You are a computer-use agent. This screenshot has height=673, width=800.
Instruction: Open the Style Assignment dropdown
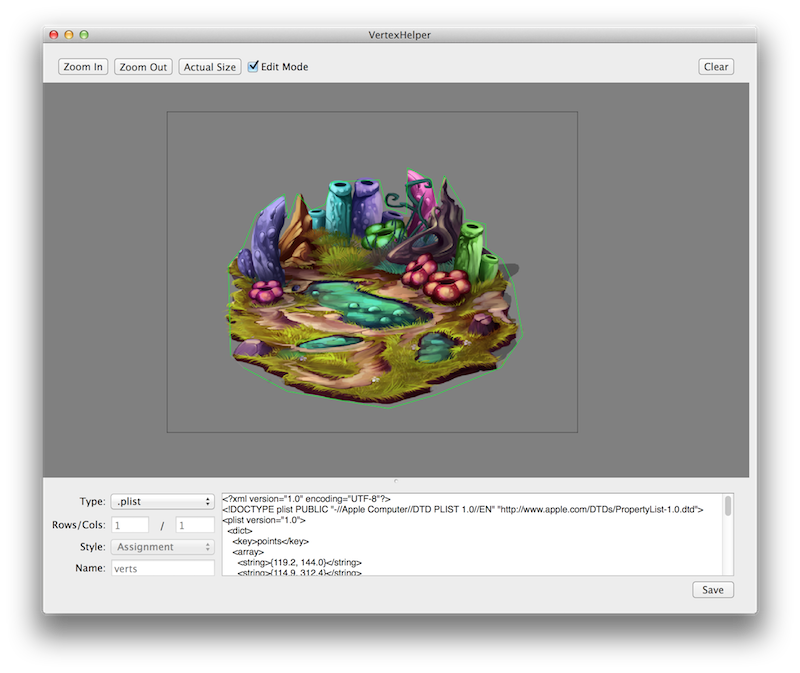[162, 547]
